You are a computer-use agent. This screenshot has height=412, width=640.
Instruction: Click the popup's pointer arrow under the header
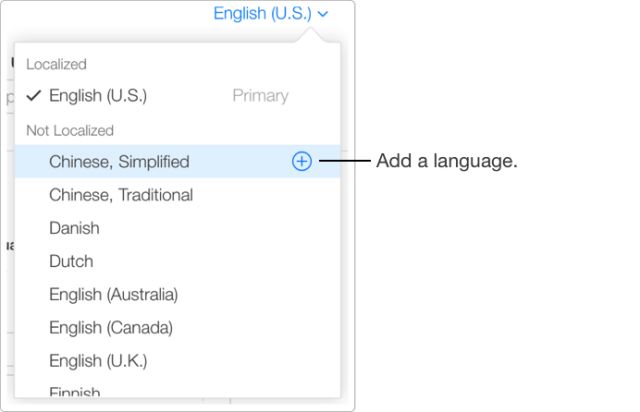[x=311, y=35]
